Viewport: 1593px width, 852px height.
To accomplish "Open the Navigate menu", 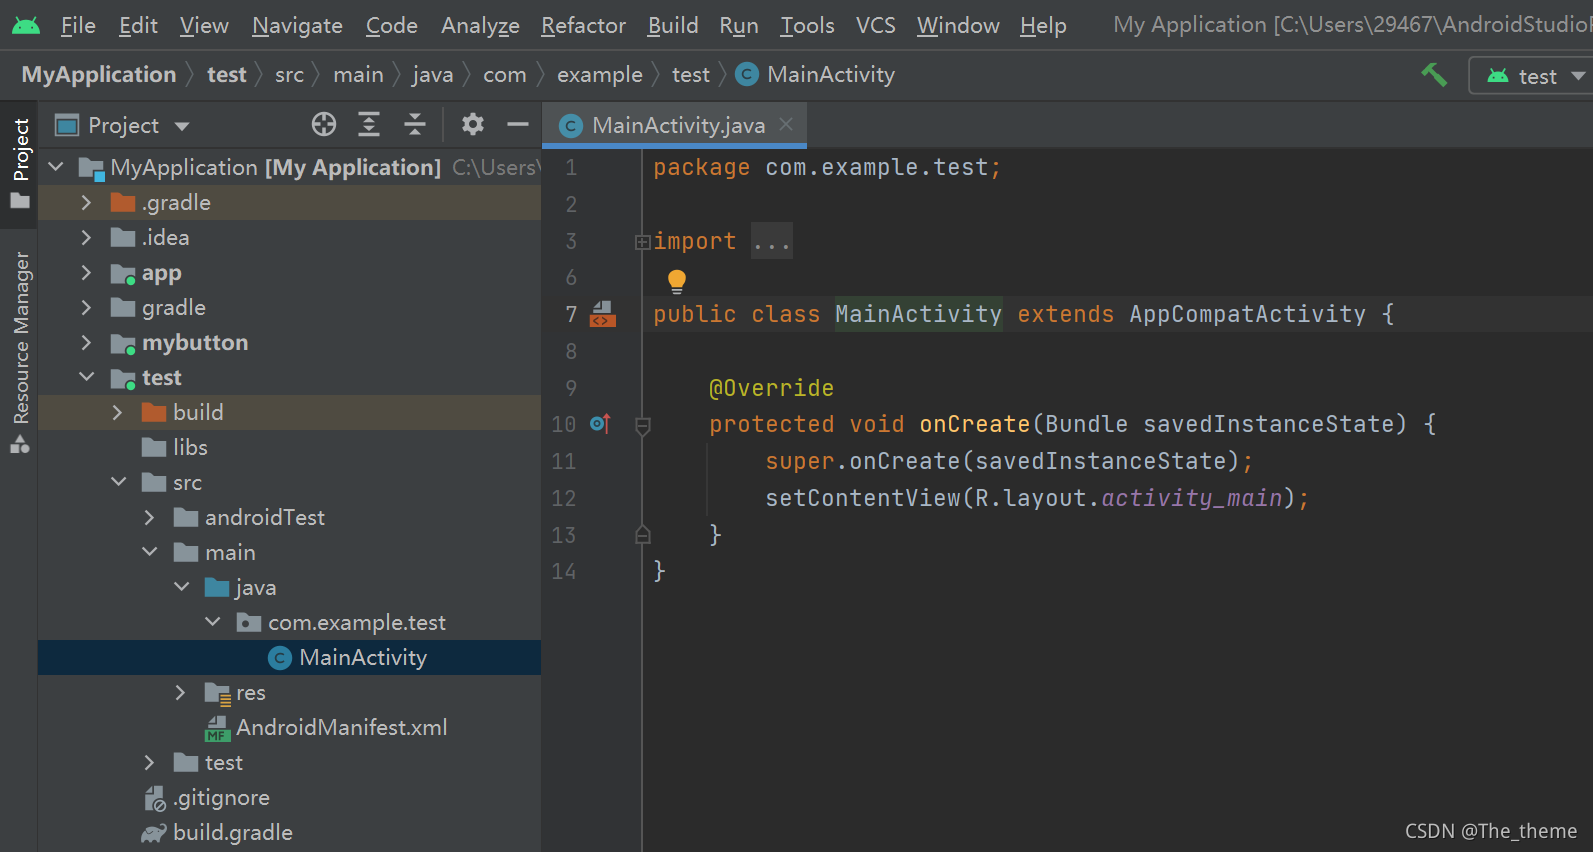I will tap(297, 25).
